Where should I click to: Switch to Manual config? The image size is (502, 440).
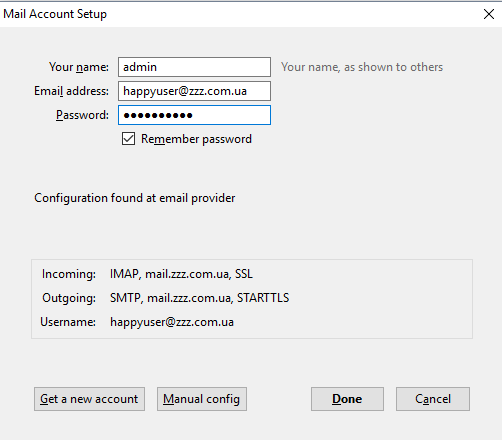tap(202, 399)
